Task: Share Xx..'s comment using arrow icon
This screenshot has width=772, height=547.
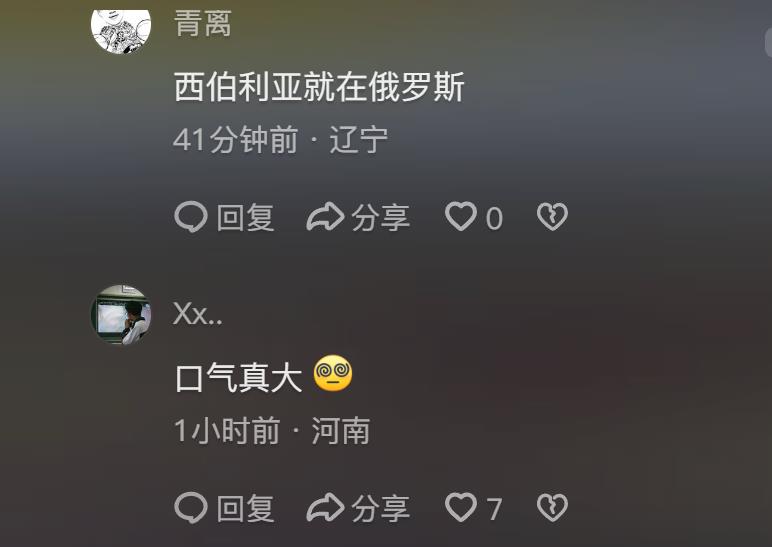Action: 325,507
